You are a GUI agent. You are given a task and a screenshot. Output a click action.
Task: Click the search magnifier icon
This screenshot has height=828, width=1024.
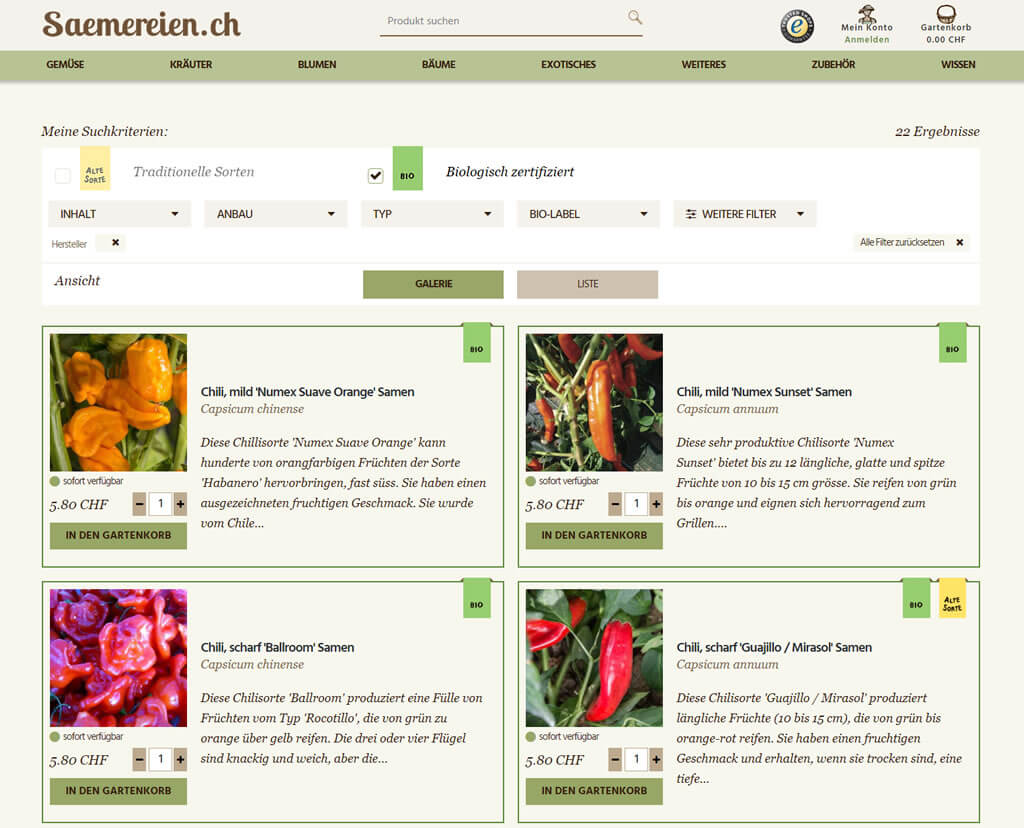click(x=634, y=17)
